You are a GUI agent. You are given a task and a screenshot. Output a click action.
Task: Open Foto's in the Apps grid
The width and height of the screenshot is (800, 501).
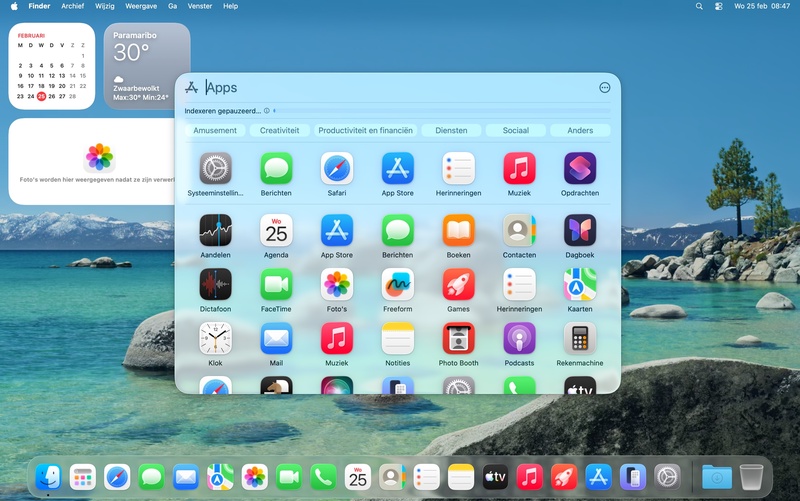(337, 284)
